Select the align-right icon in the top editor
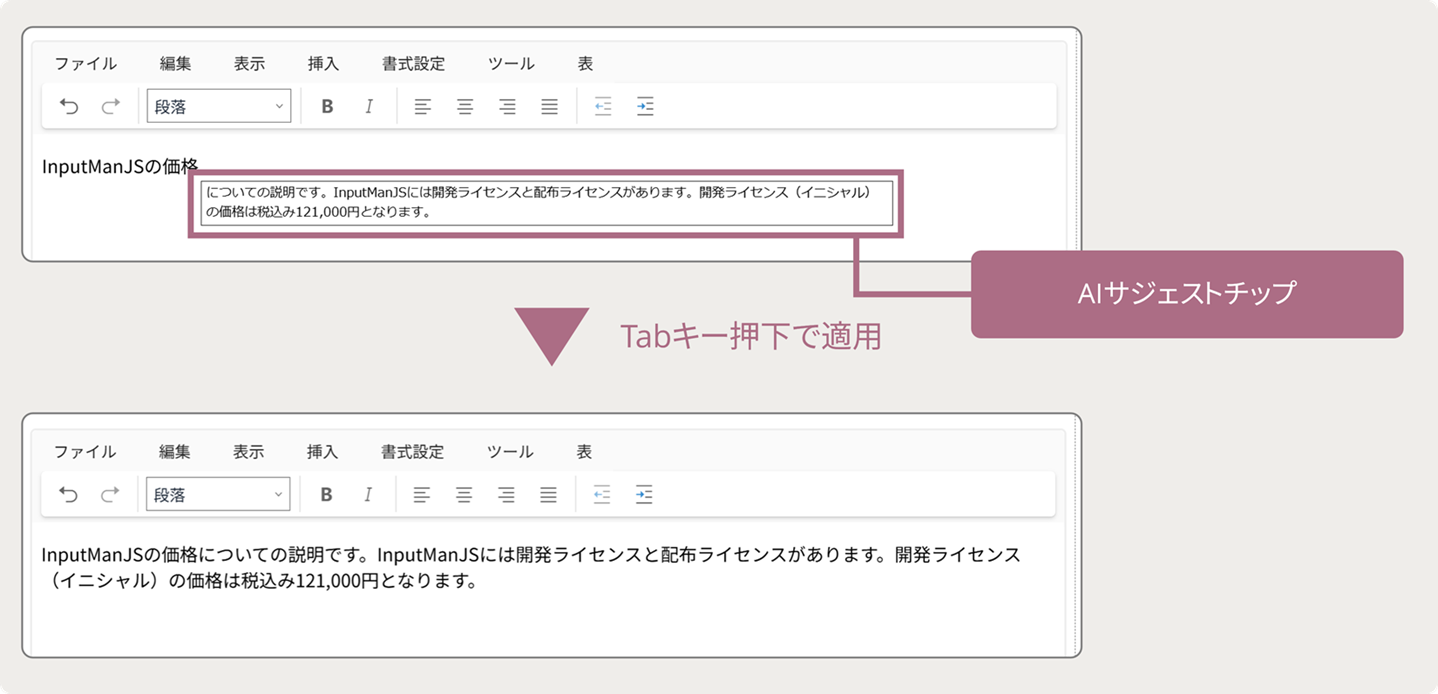The height and width of the screenshot is (694, 1438). 507,106
